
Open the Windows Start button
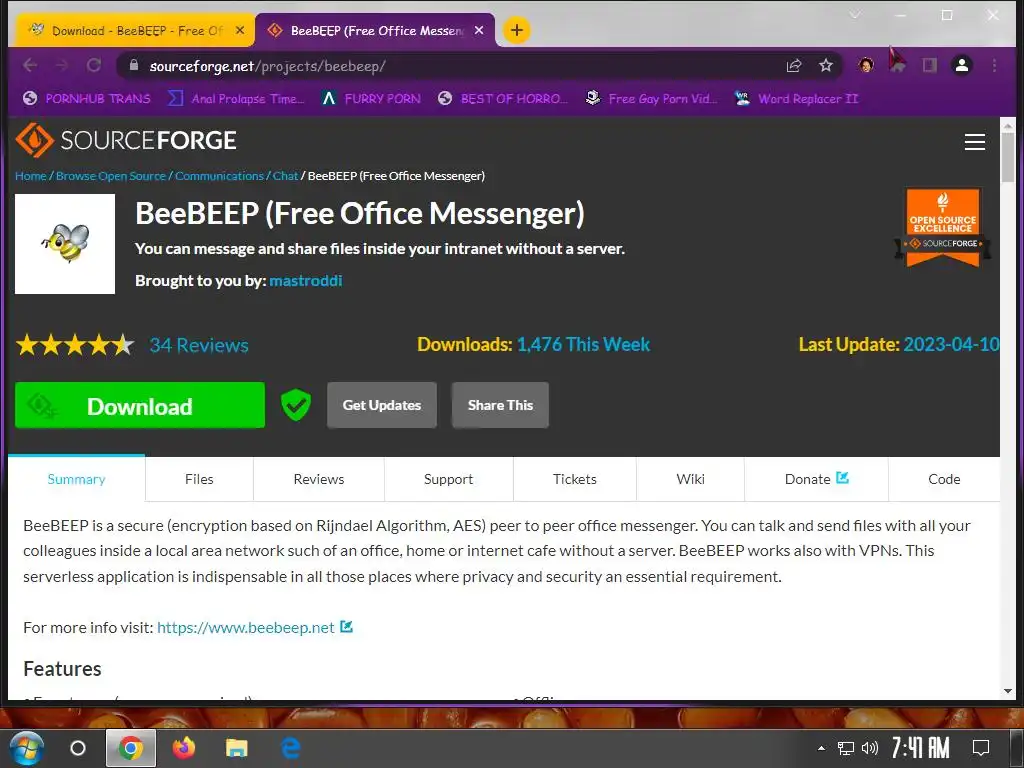(26, 748)
